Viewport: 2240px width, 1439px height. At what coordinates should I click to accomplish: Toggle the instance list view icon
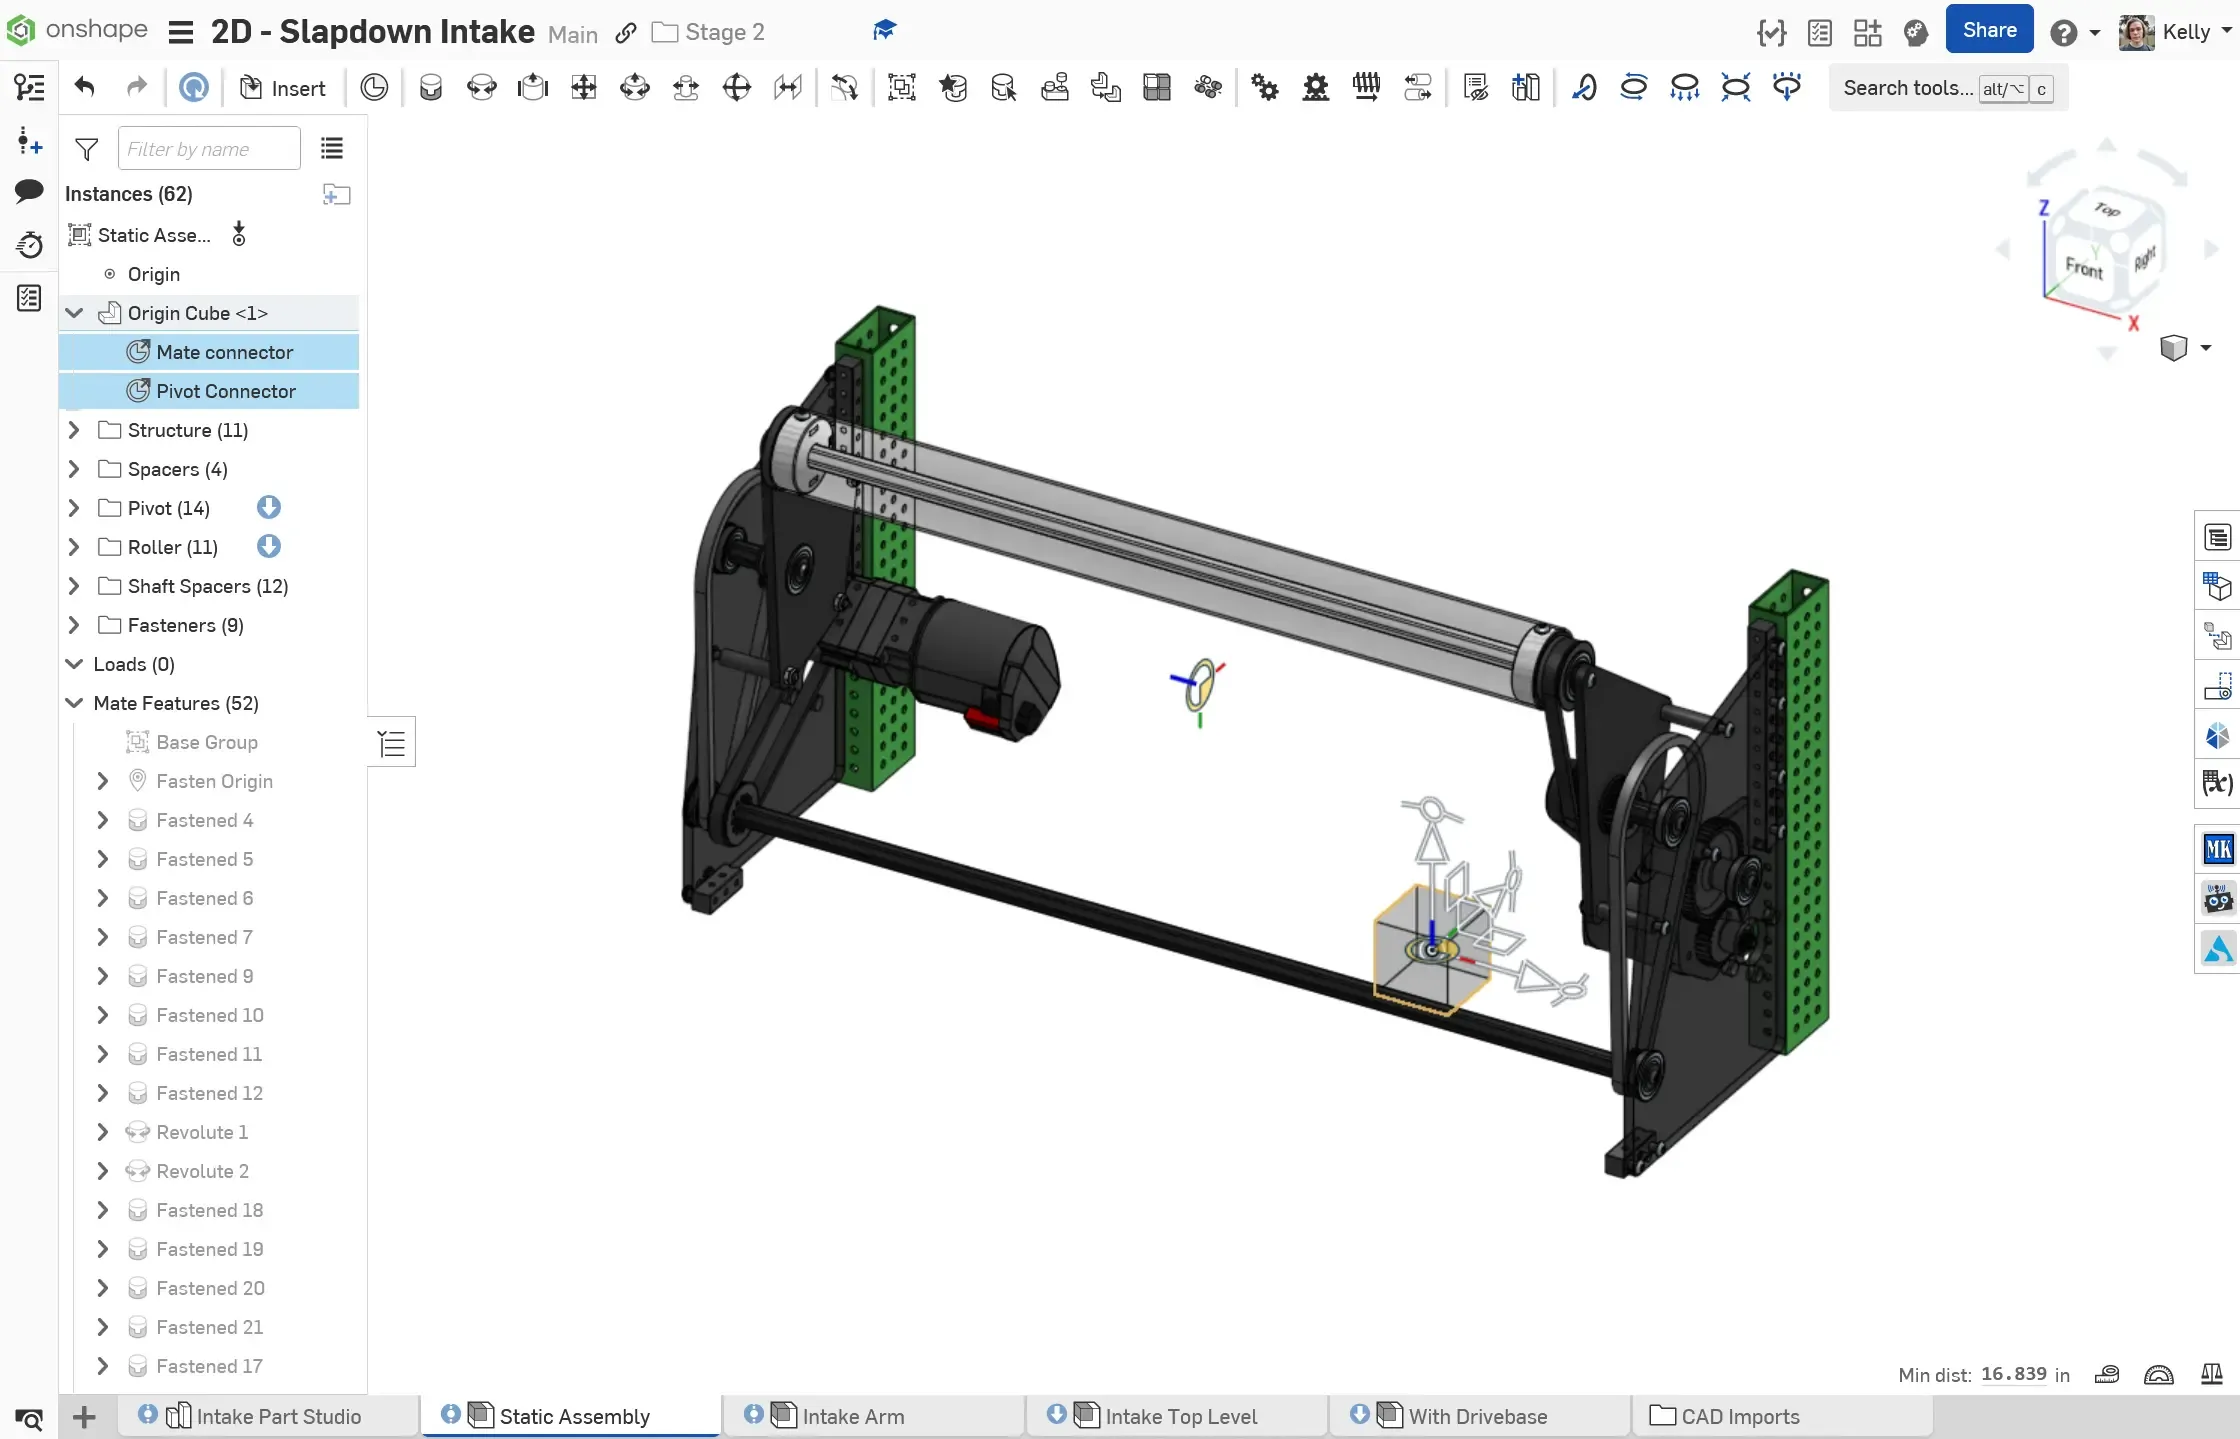(332, 149)
